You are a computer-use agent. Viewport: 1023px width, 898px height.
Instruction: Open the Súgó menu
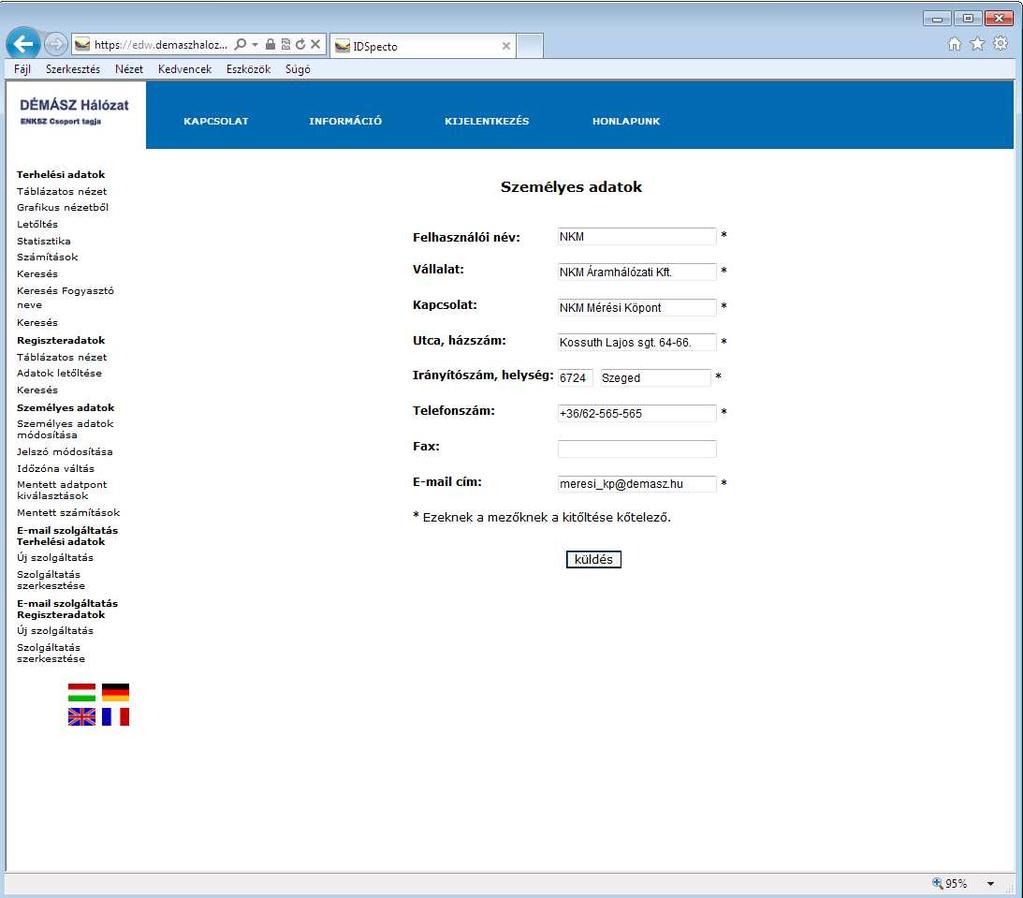298,69
